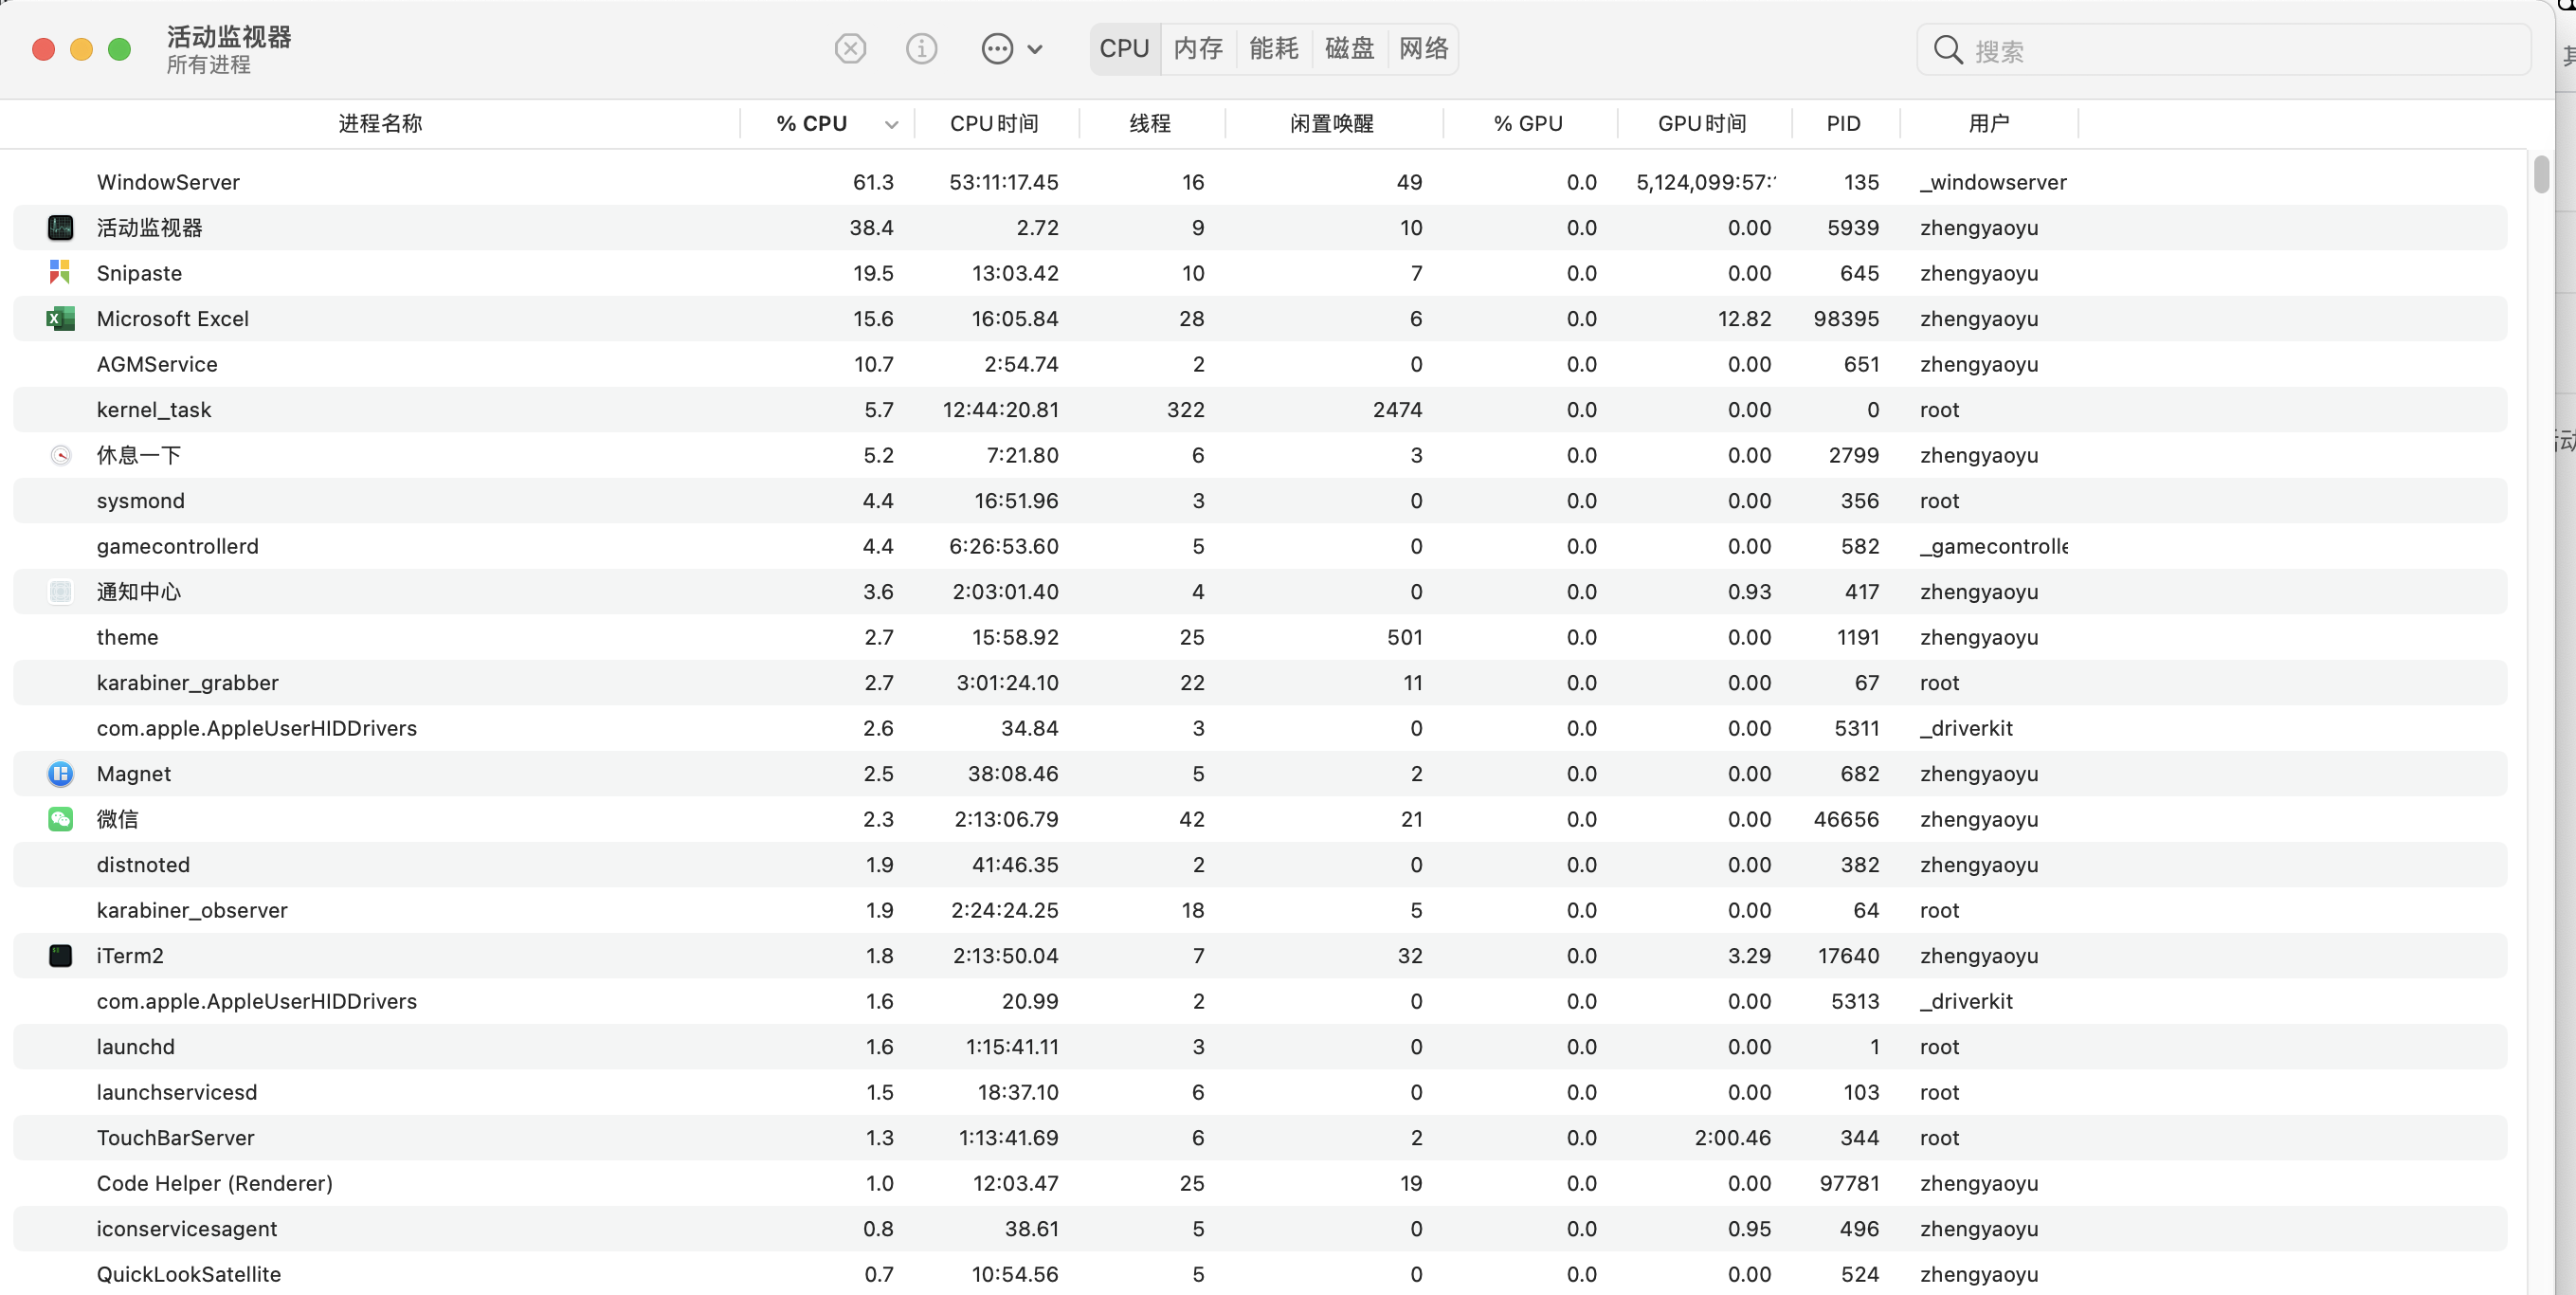Select the WindowServer process row
The height and width of the screenshot is (1295, 2576).
coord(1260,182)
